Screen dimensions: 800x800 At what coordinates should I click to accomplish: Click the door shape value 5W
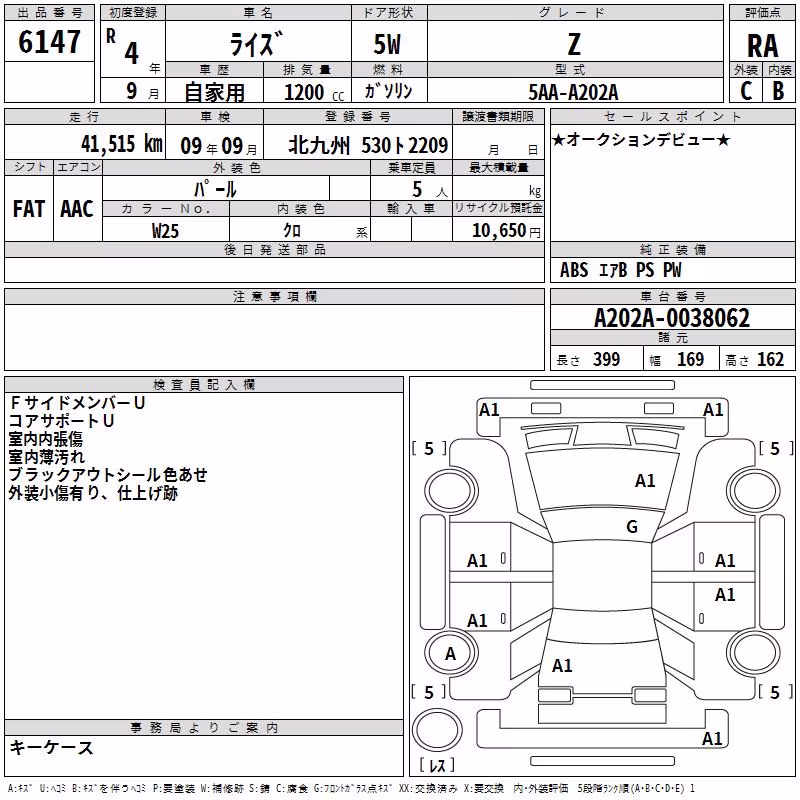point(388,44)
